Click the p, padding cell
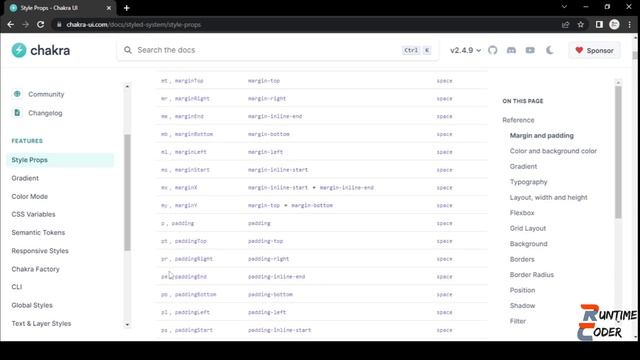This screenshot has height=360, width=640. [177, 223]
